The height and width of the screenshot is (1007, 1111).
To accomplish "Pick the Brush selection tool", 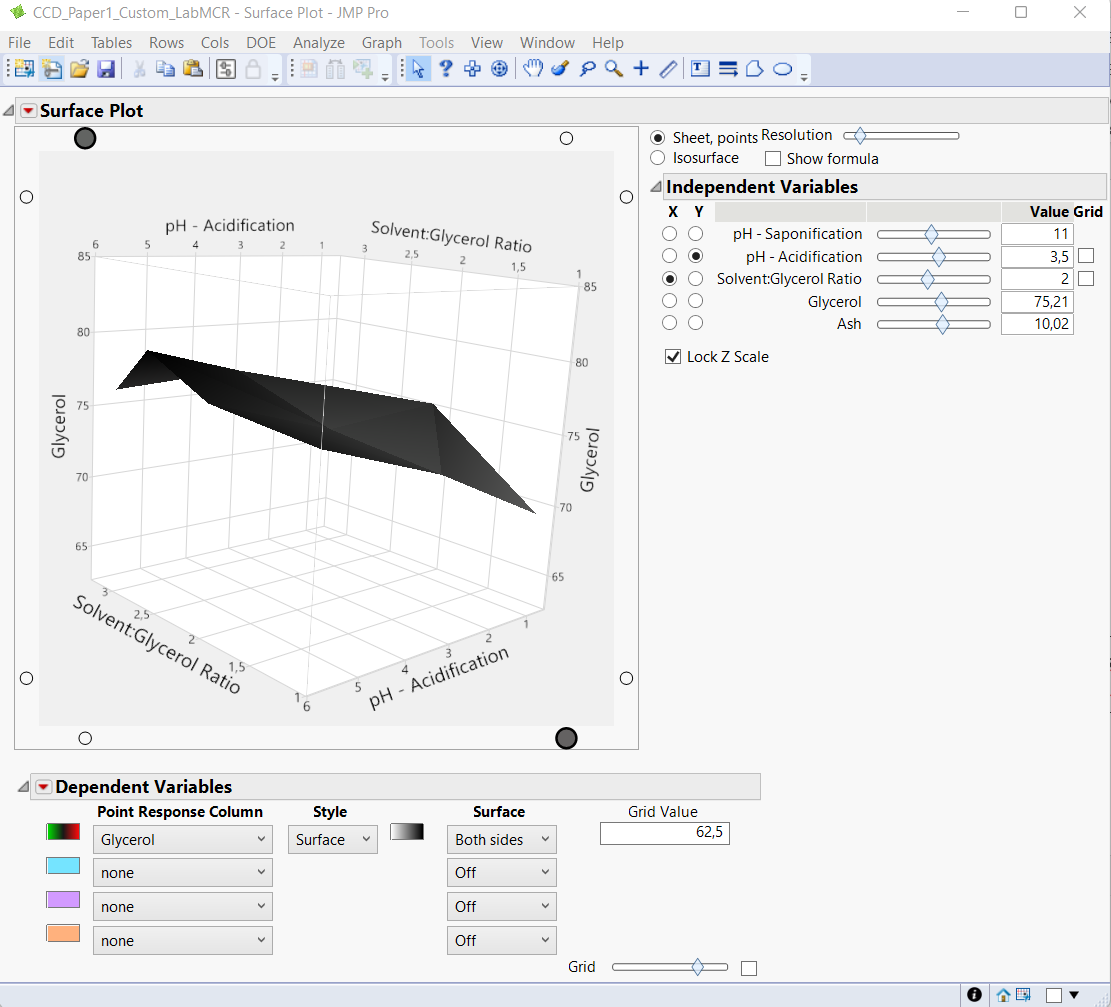I will pos(561,68).
